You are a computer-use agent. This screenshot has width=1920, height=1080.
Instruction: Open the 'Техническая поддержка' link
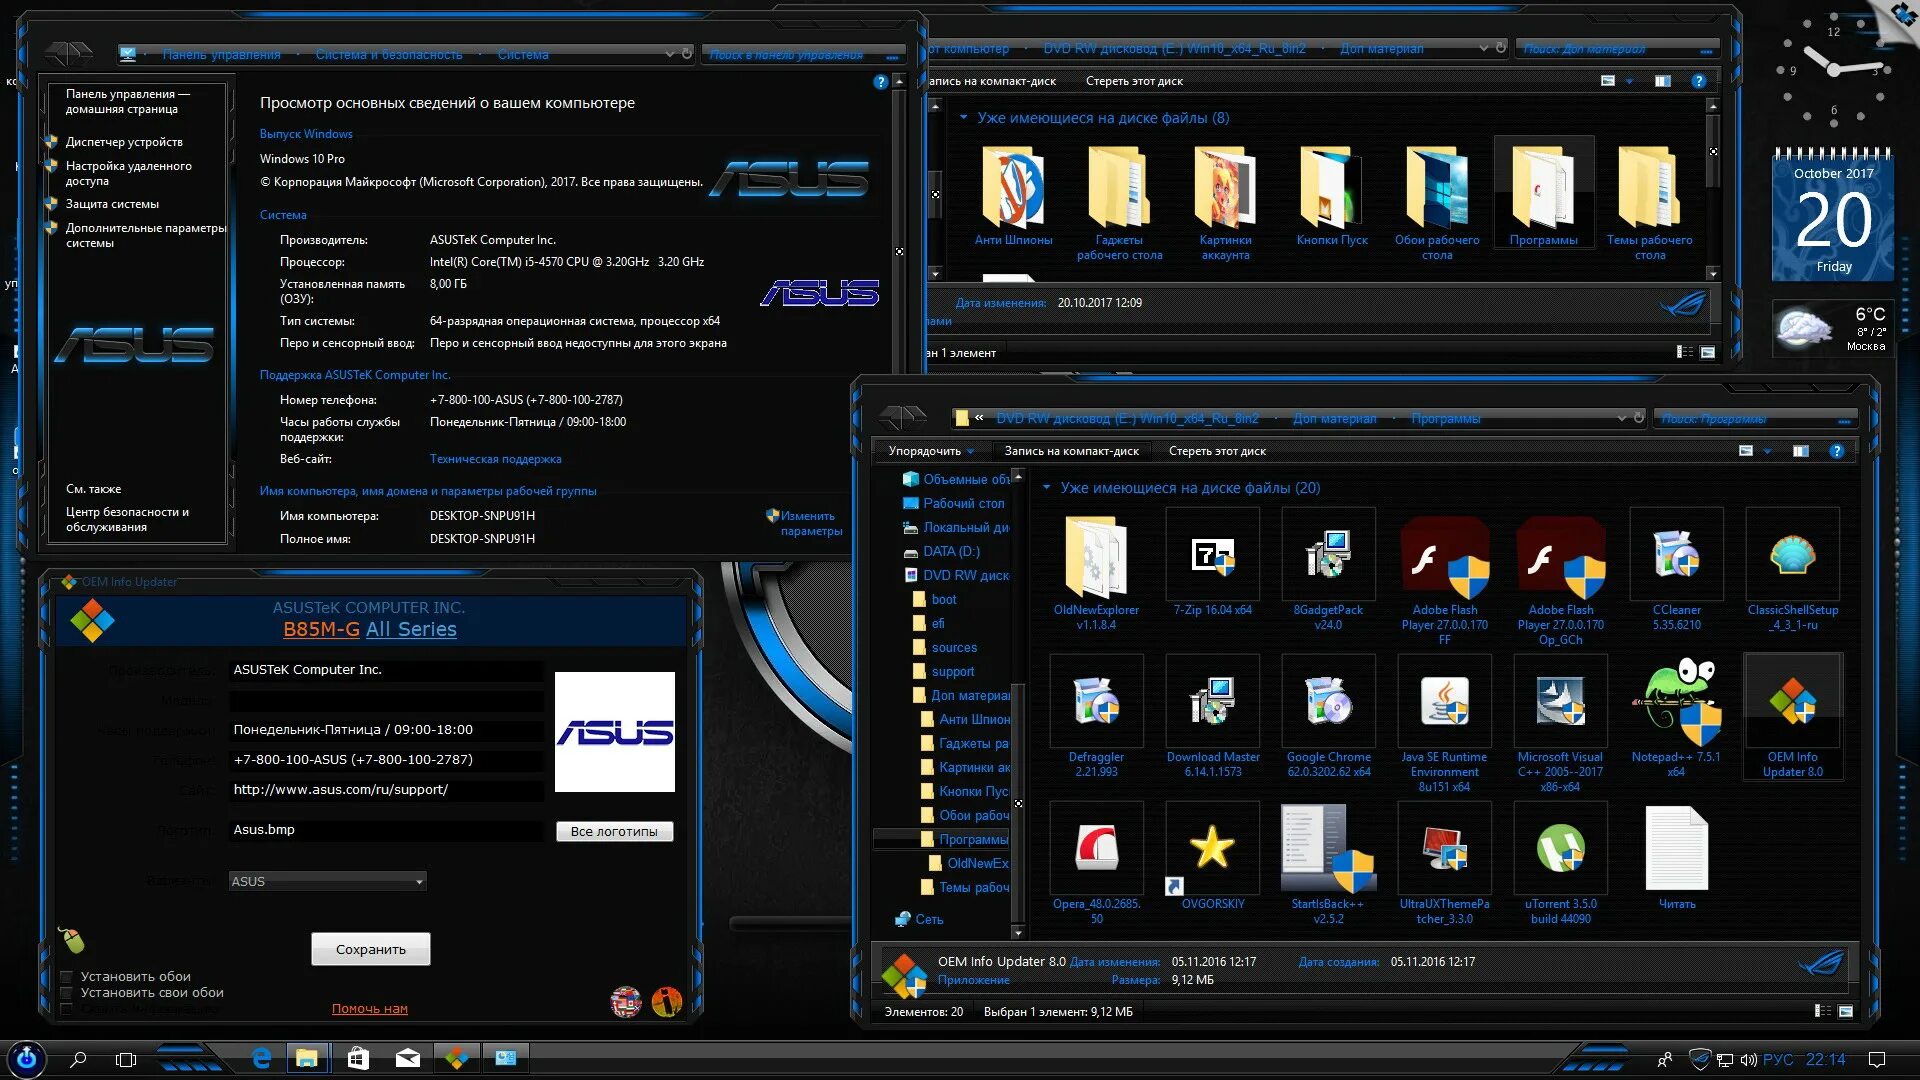pyautogui.click(x=495, y=459)
